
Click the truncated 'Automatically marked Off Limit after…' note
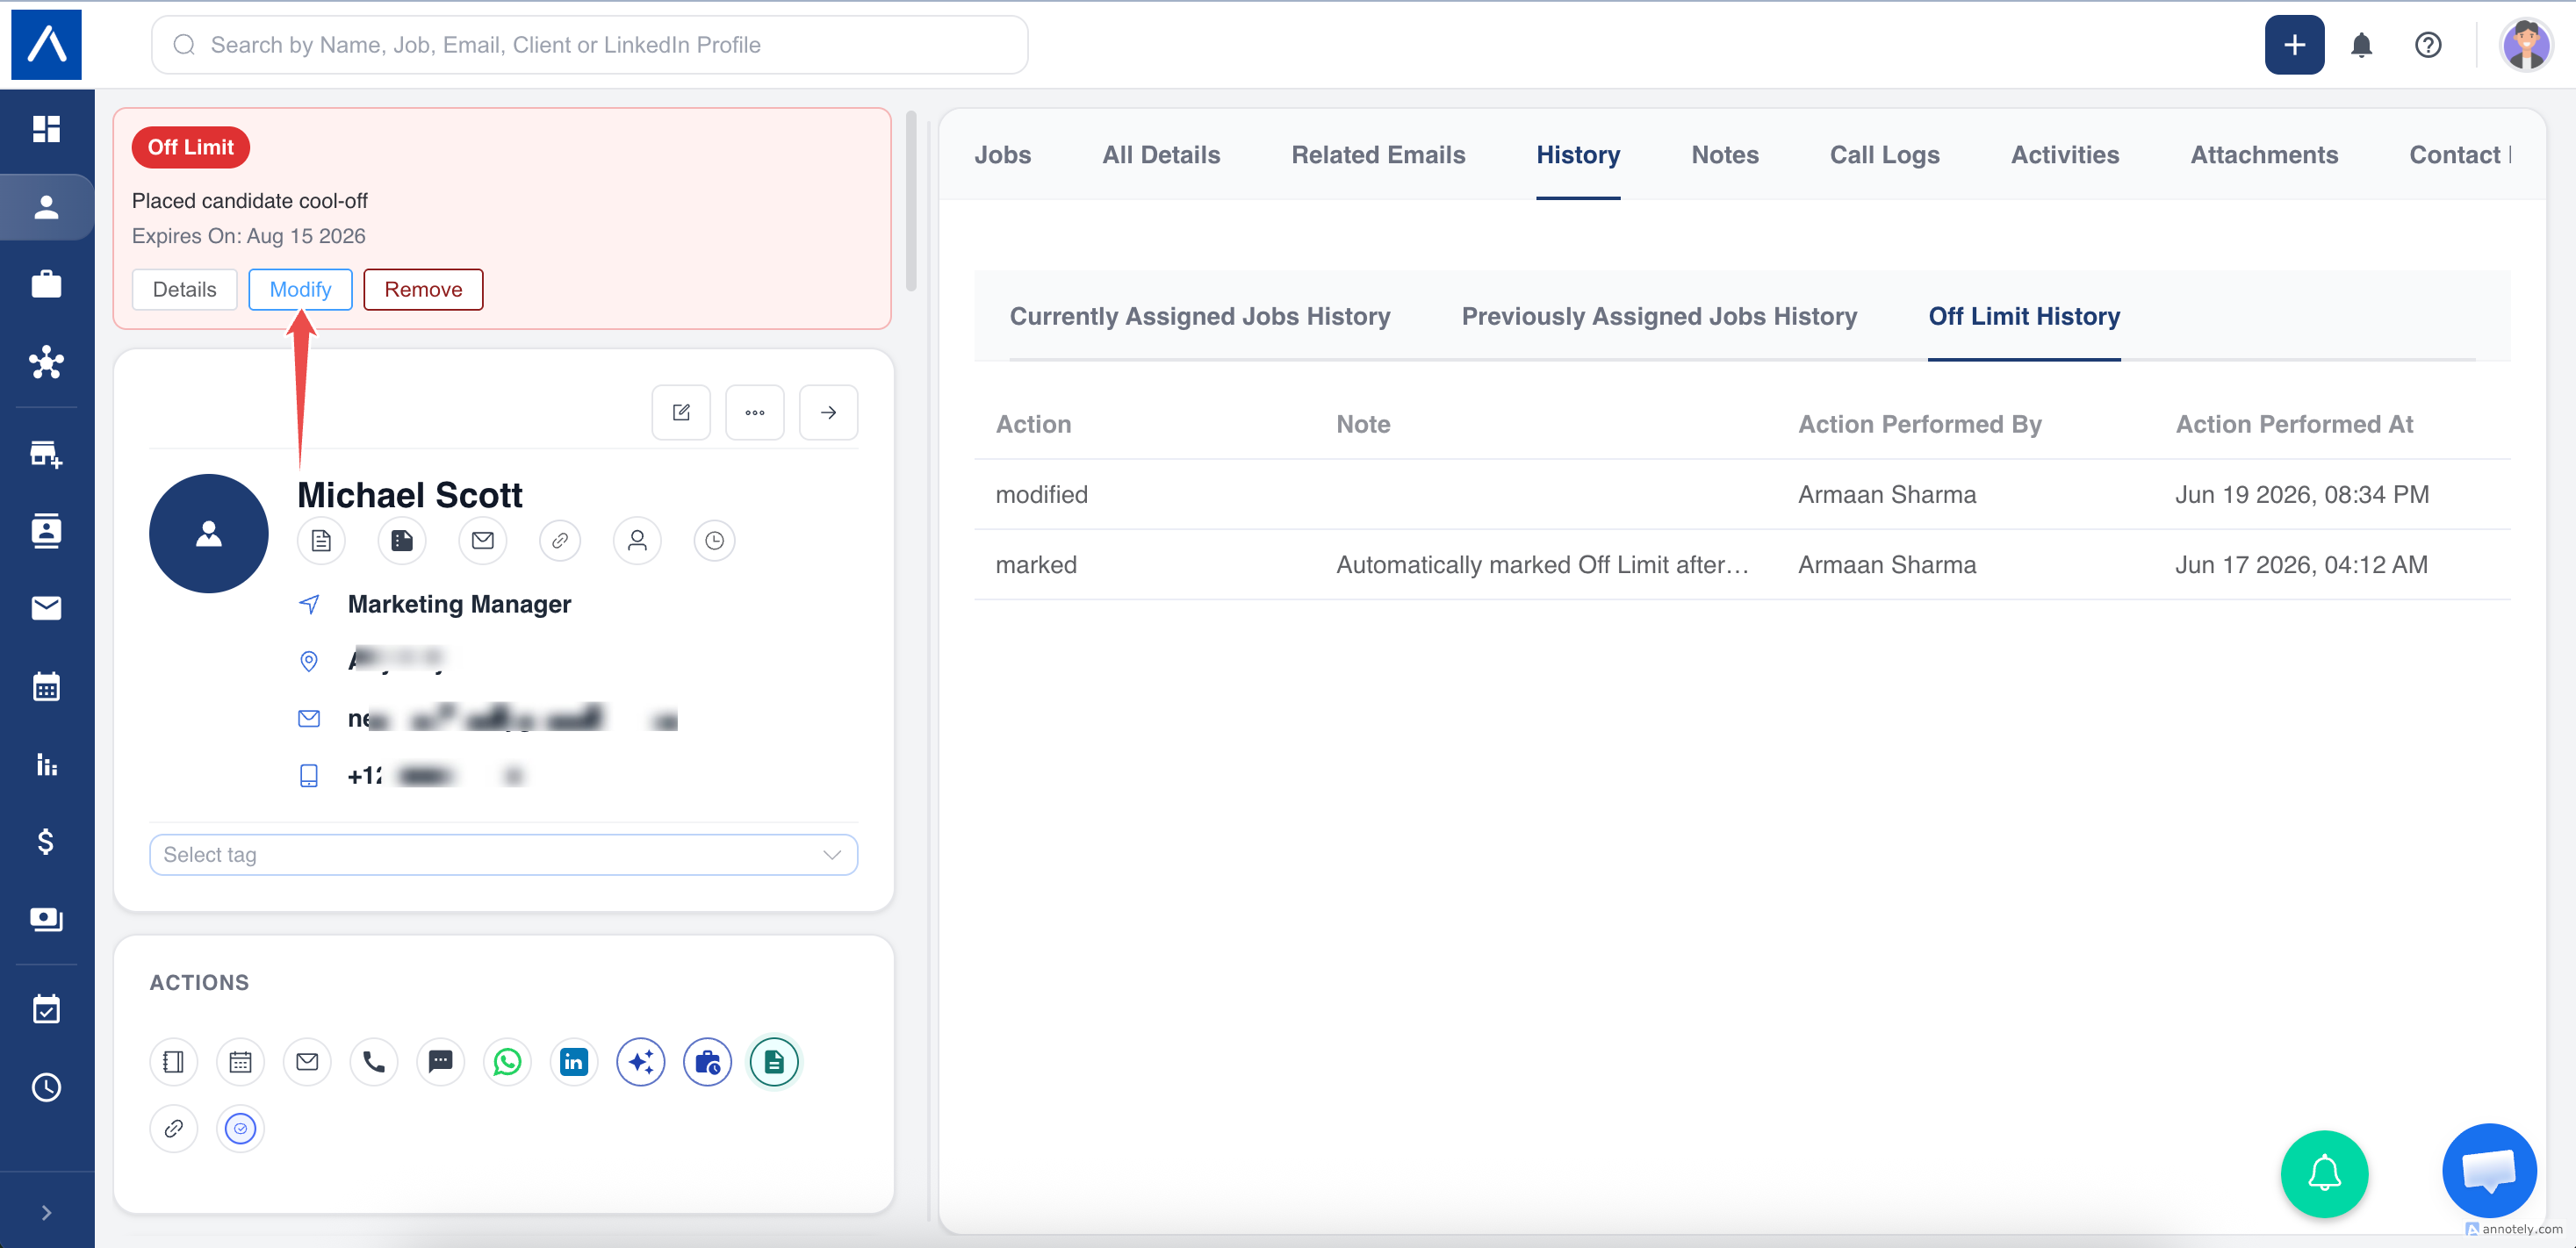[x=1542, y=565]
